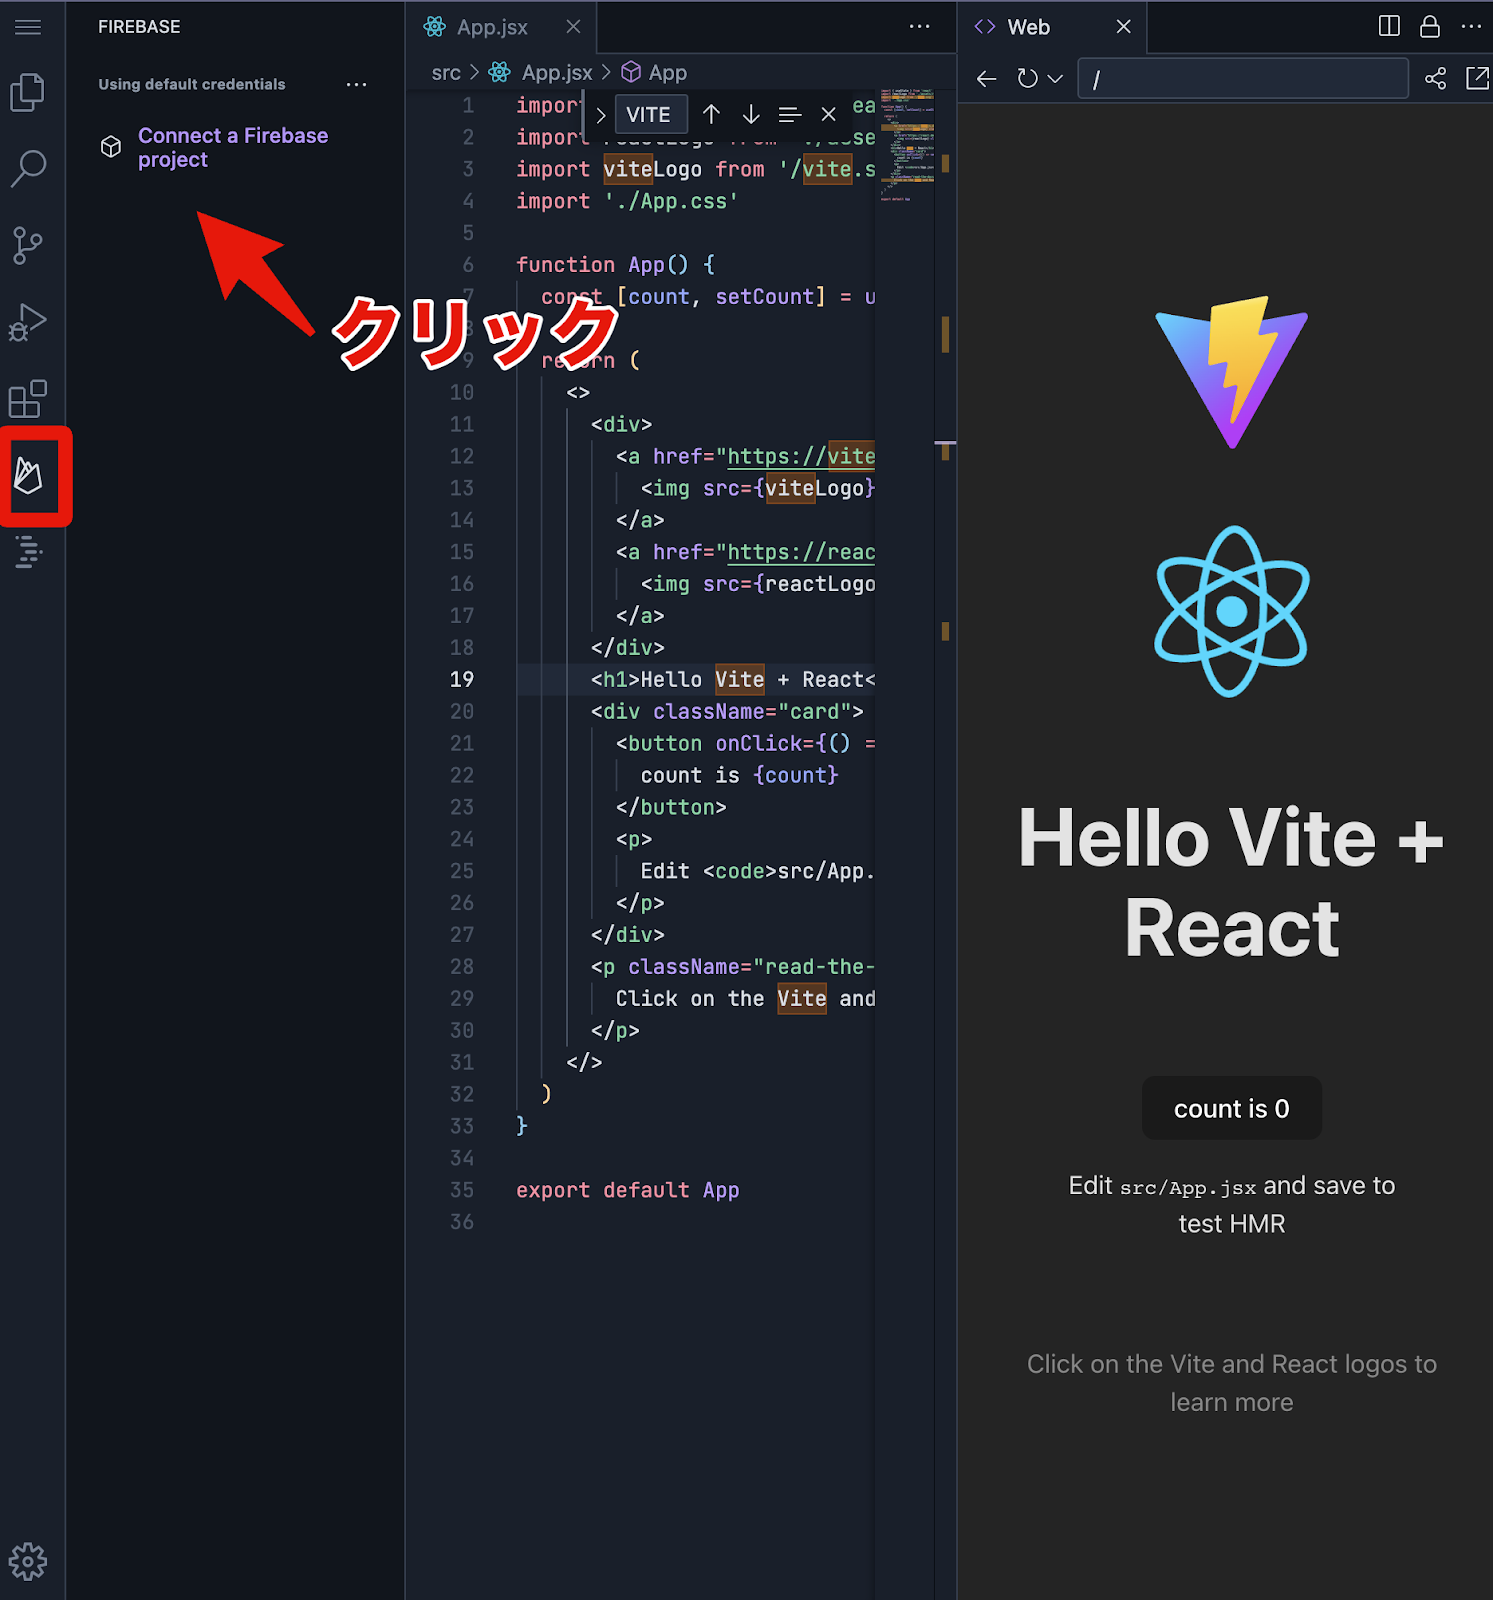1493x1600 pixels.
Task: Open editor more actions ellipsis
Action: tap(919, 27)
